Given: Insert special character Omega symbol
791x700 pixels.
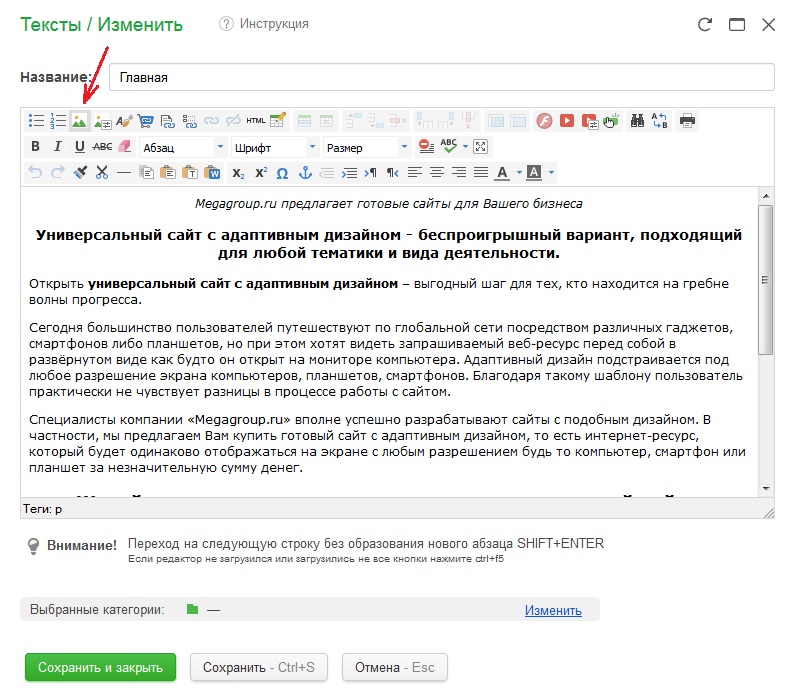Looking at the screenshot, I should (282, 173).
